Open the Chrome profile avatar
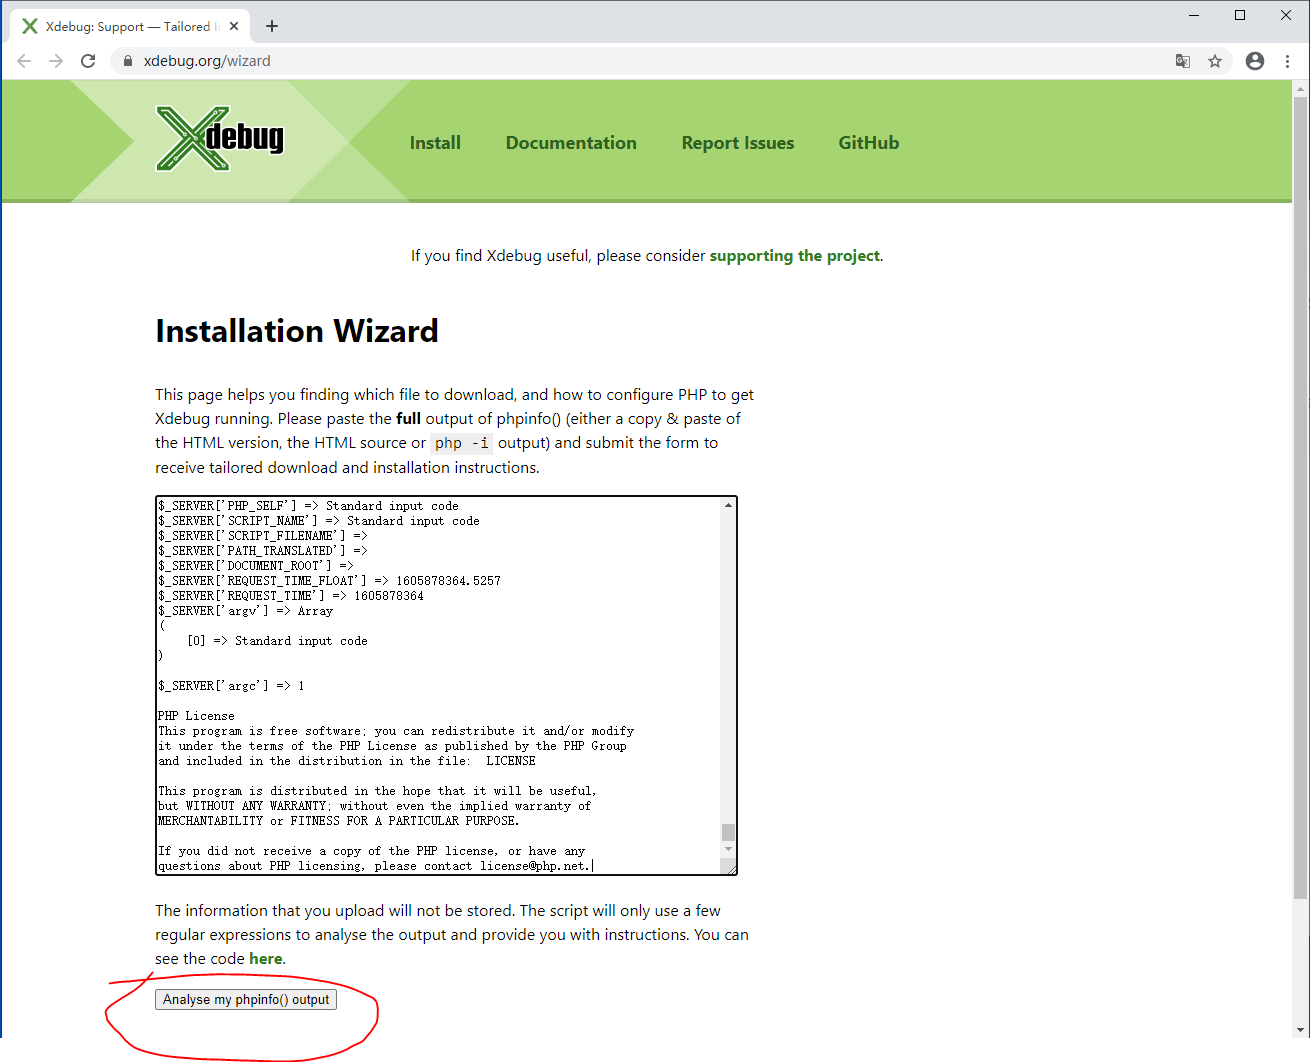Screen dimensions: 1310x1062 pyautogui.click(x=1254, y=61)
